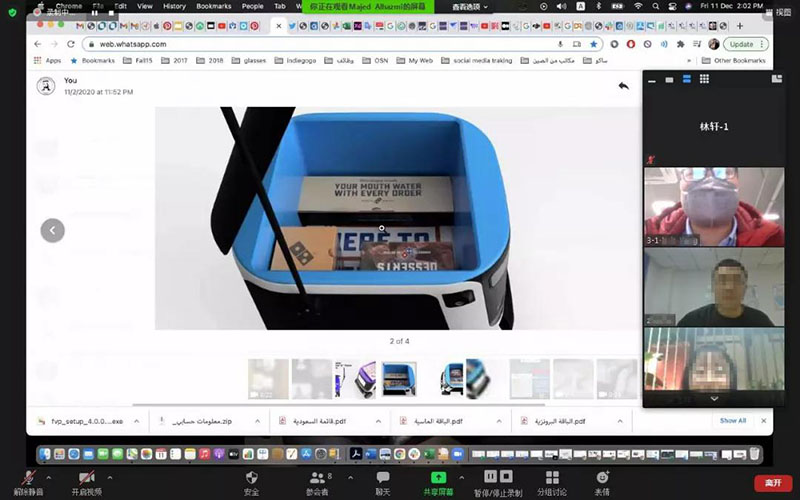
Task: Open new Chrome tab with plus
Action: (740, 26)
